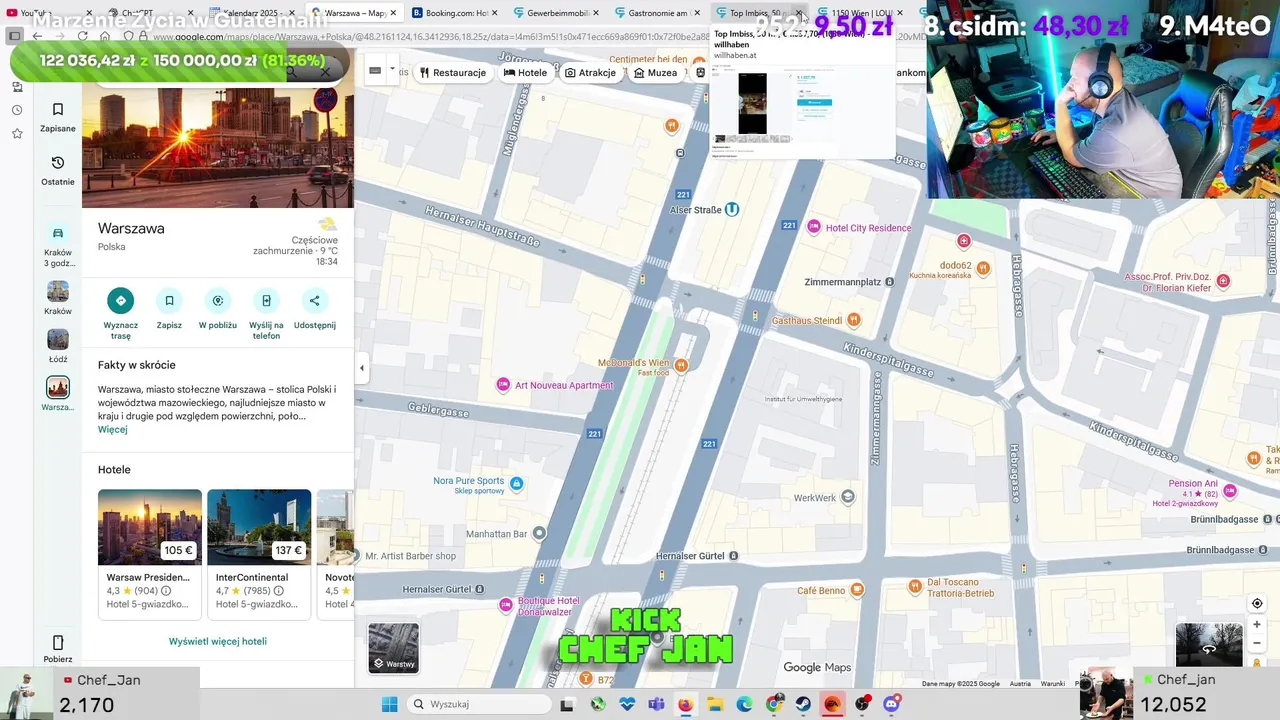Expand the Więcej link in Fakty w skrócie
Image resolution: width=1280 pixels, height=720 pixels.
(113, 429)
